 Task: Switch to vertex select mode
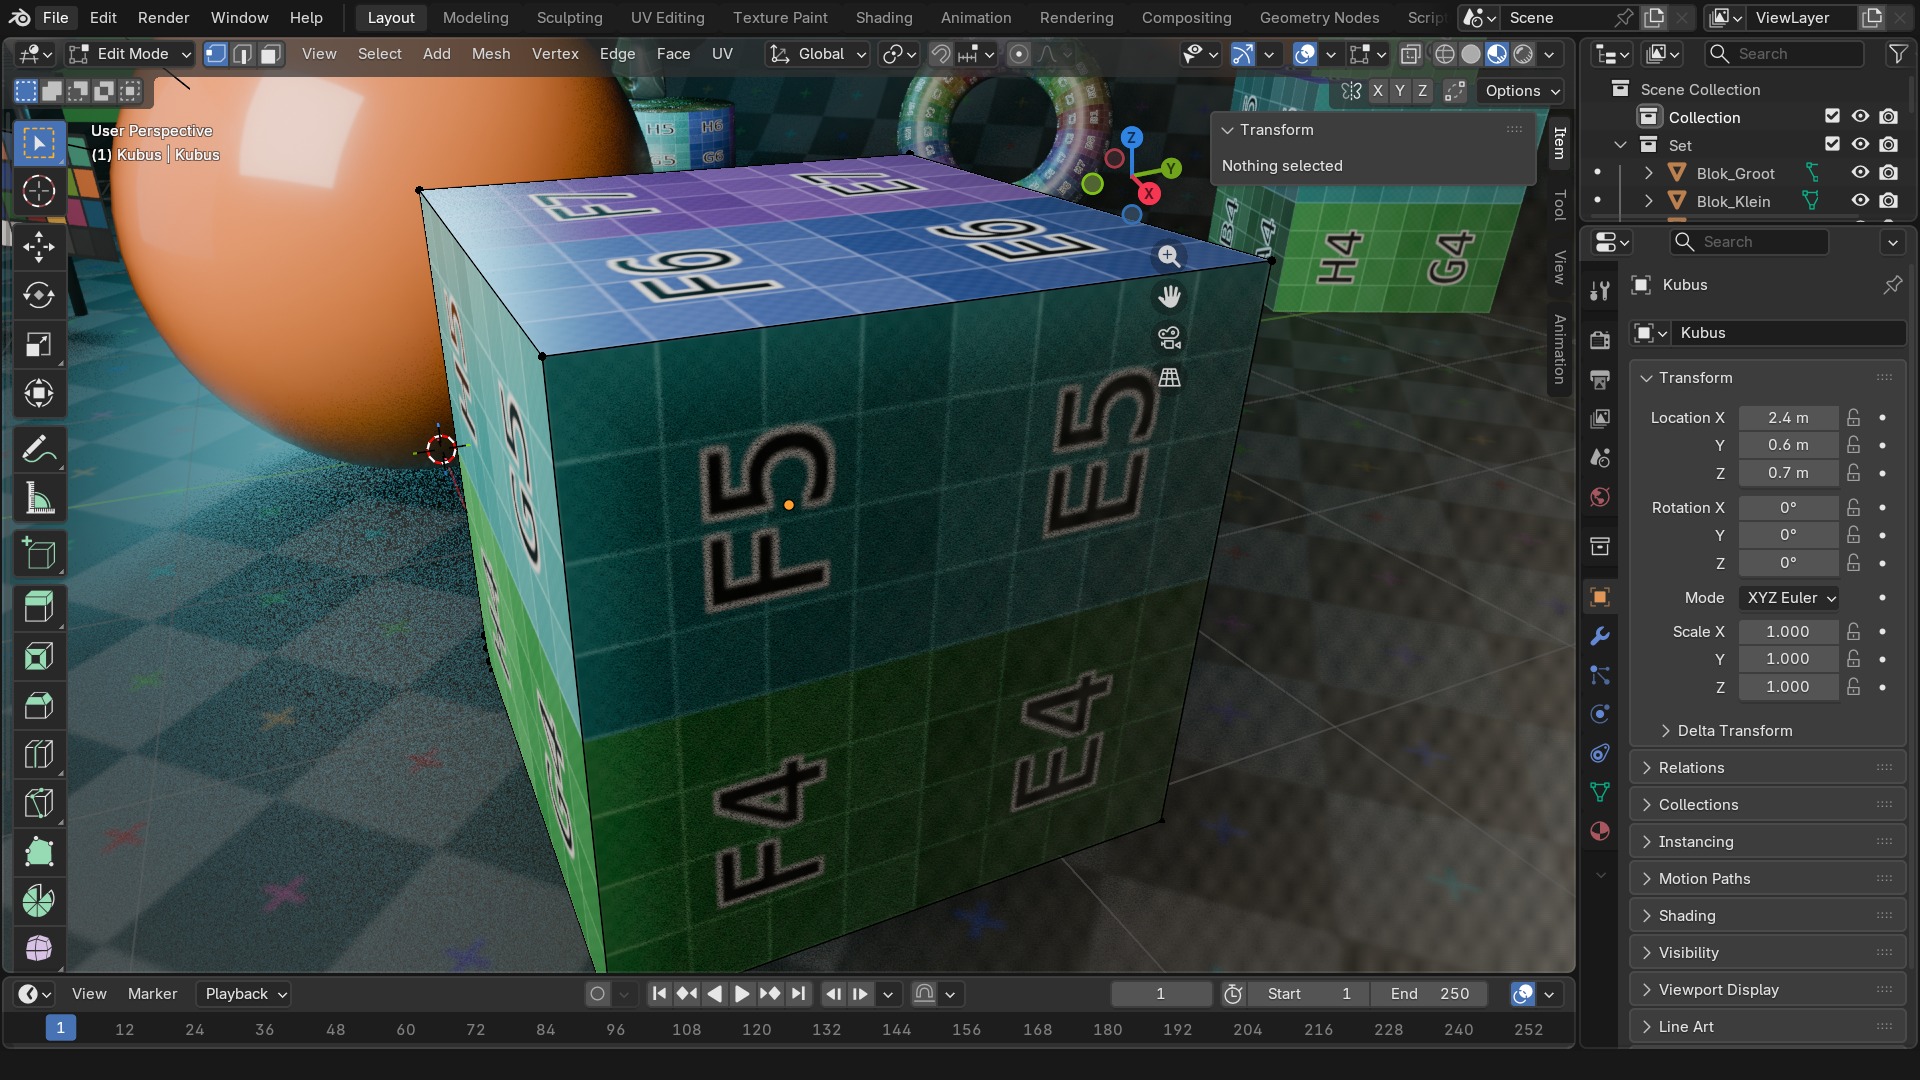pyautogui.click(x=216, y=54)
